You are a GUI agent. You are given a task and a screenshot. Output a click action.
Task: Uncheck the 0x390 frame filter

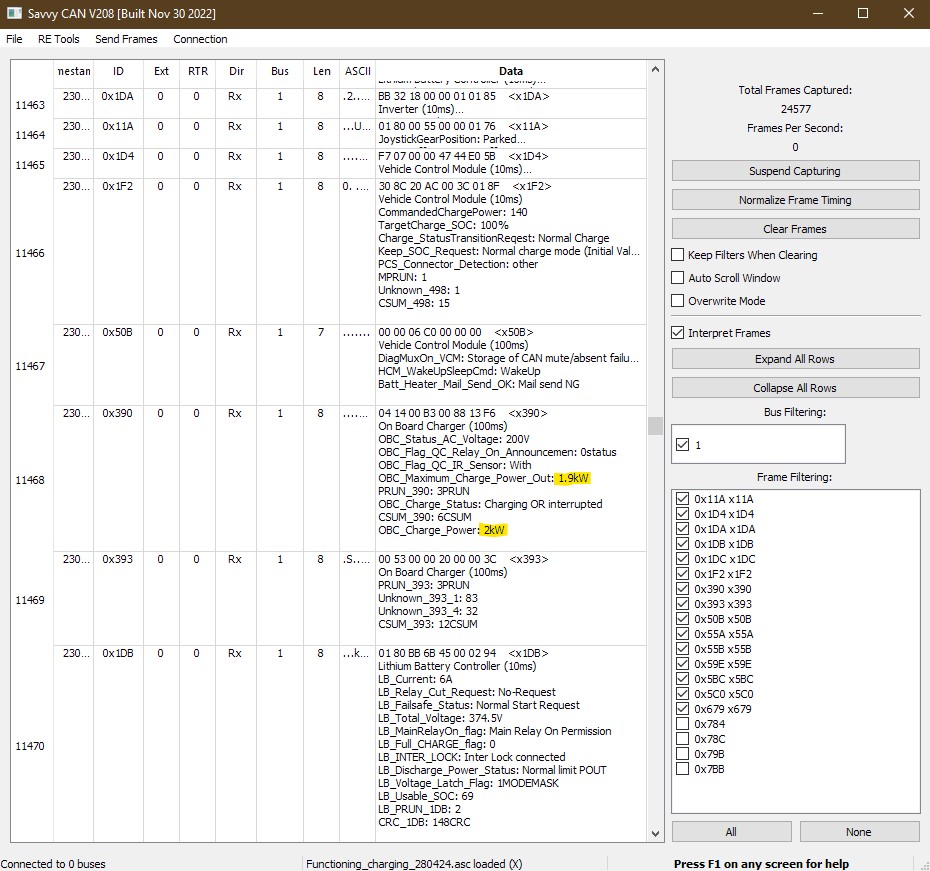(683, 589)
